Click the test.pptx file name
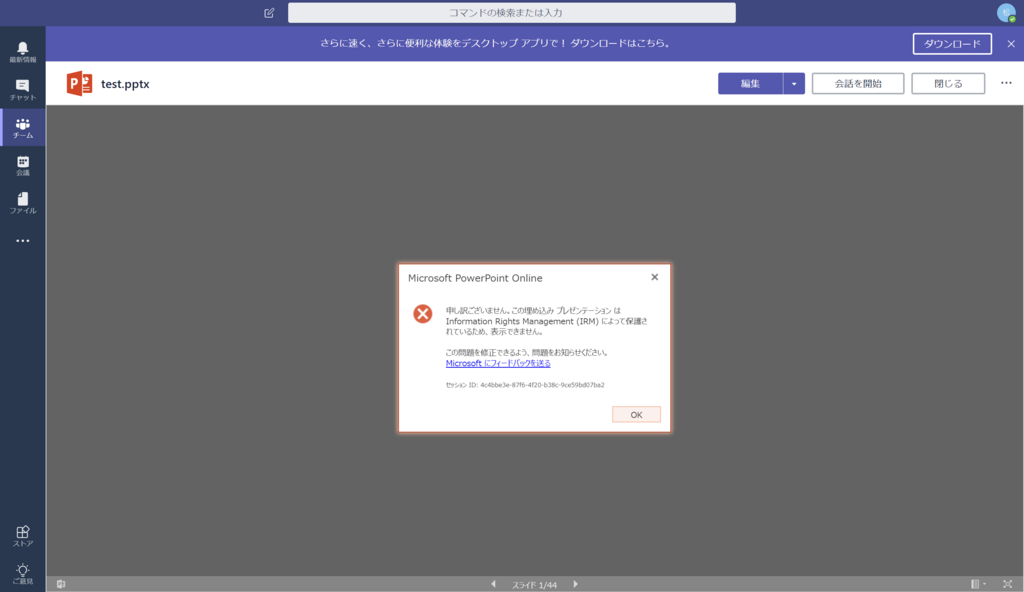The image size is (1024, 592). coord(125,84)
